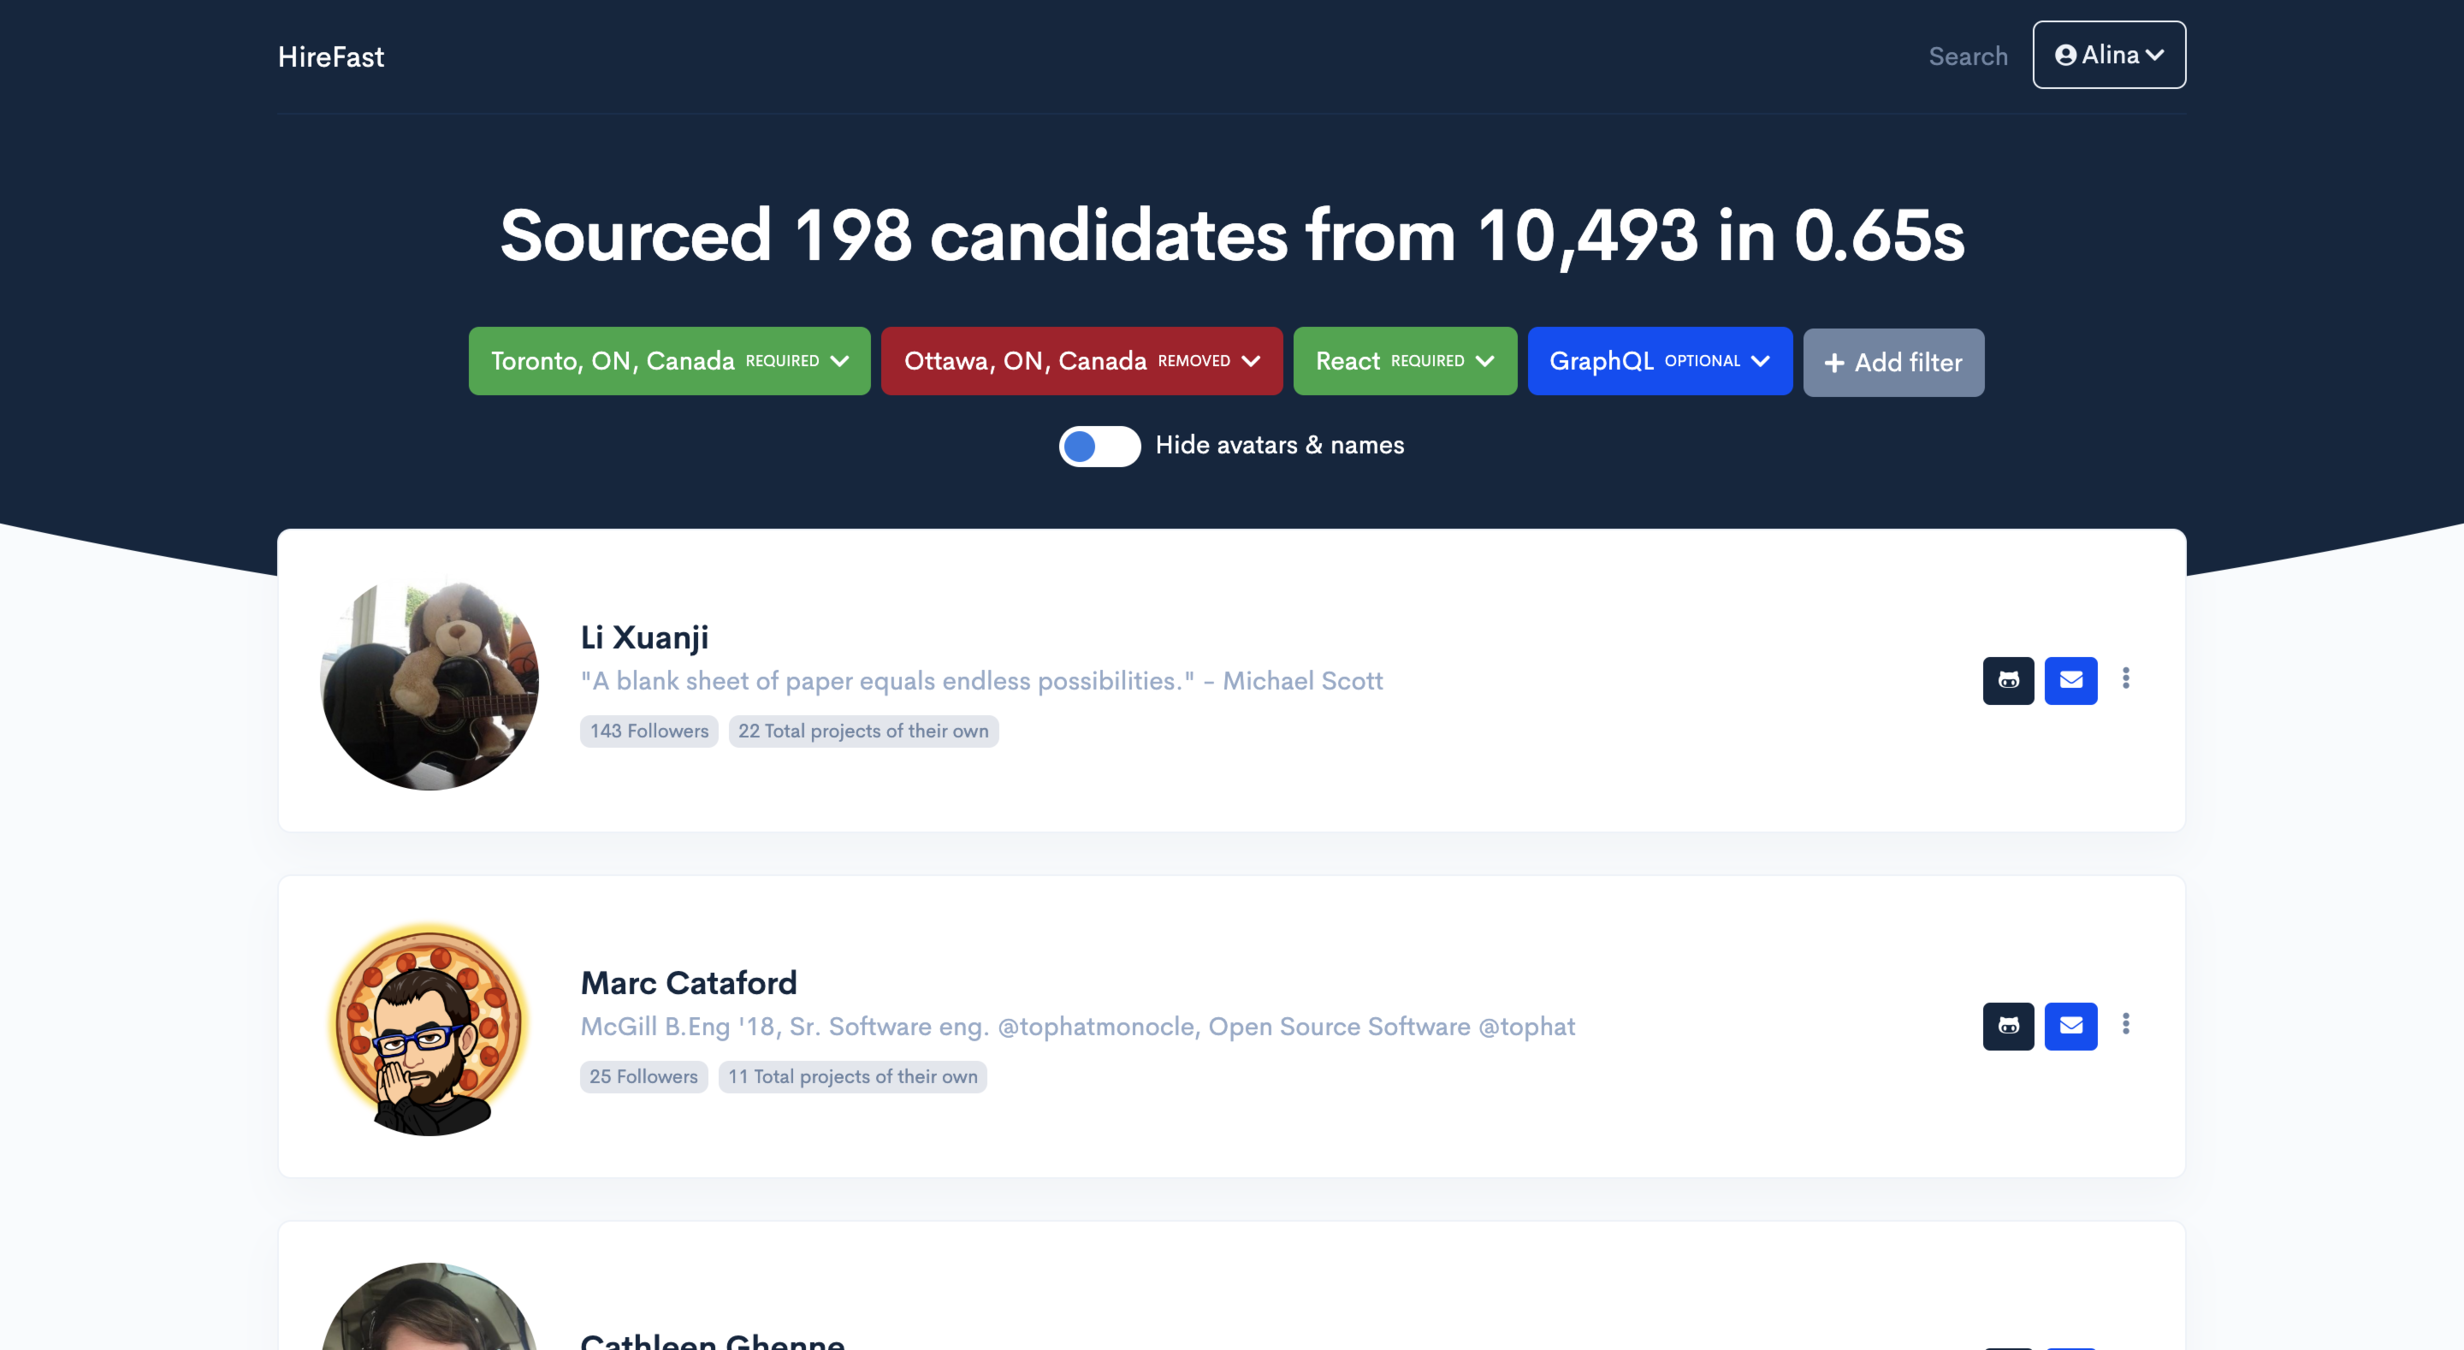This screenshot has width=2464, height=1350.
Task: Click the email icon for Li Xuanji
Action: [2070, 681]
